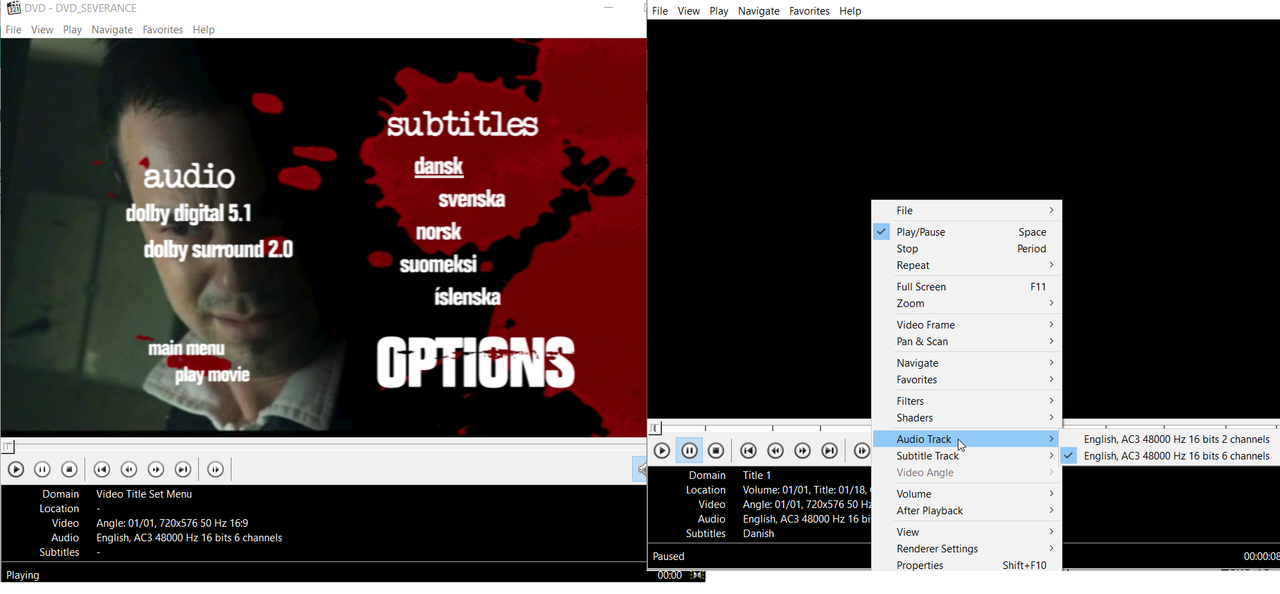Open View entry in context menu

coord(966,532)
